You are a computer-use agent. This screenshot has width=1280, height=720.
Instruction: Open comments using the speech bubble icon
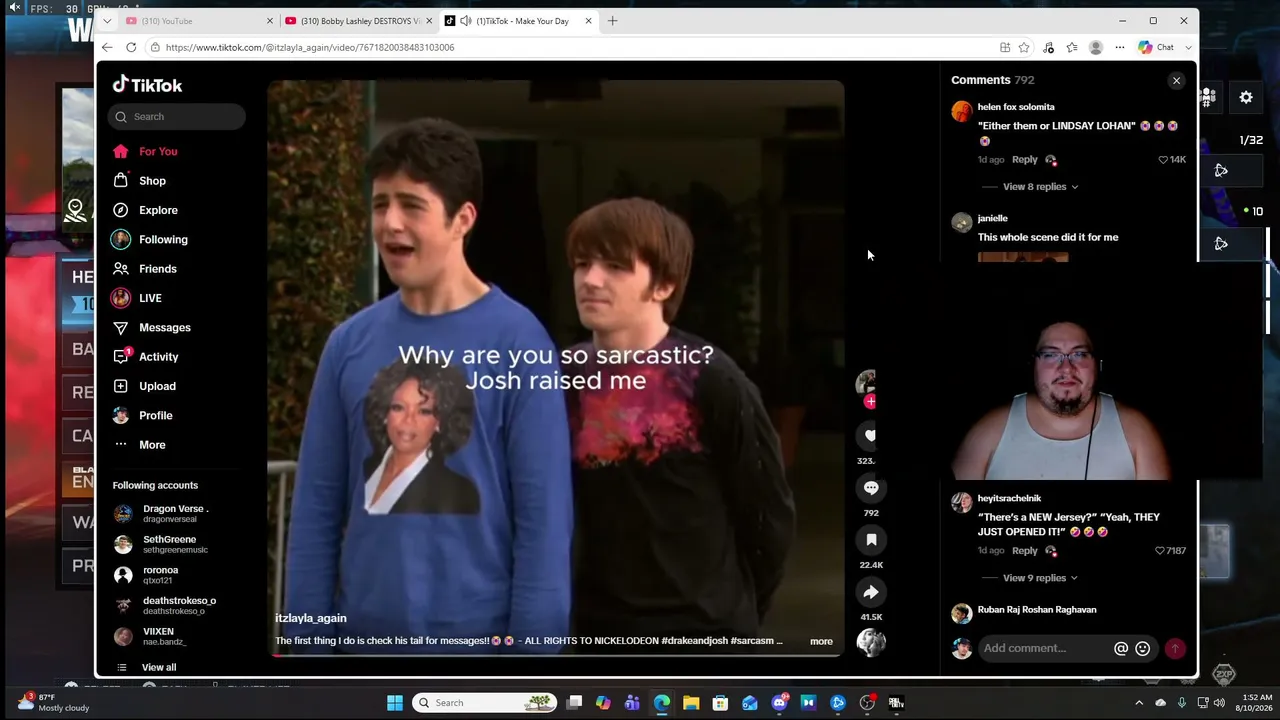coord(871,487)
